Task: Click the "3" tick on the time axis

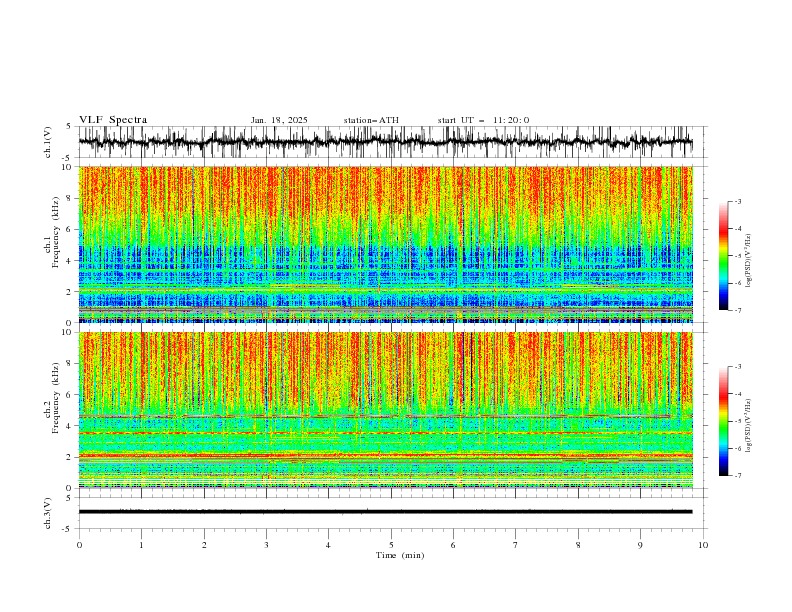Action: click(266, 545)
